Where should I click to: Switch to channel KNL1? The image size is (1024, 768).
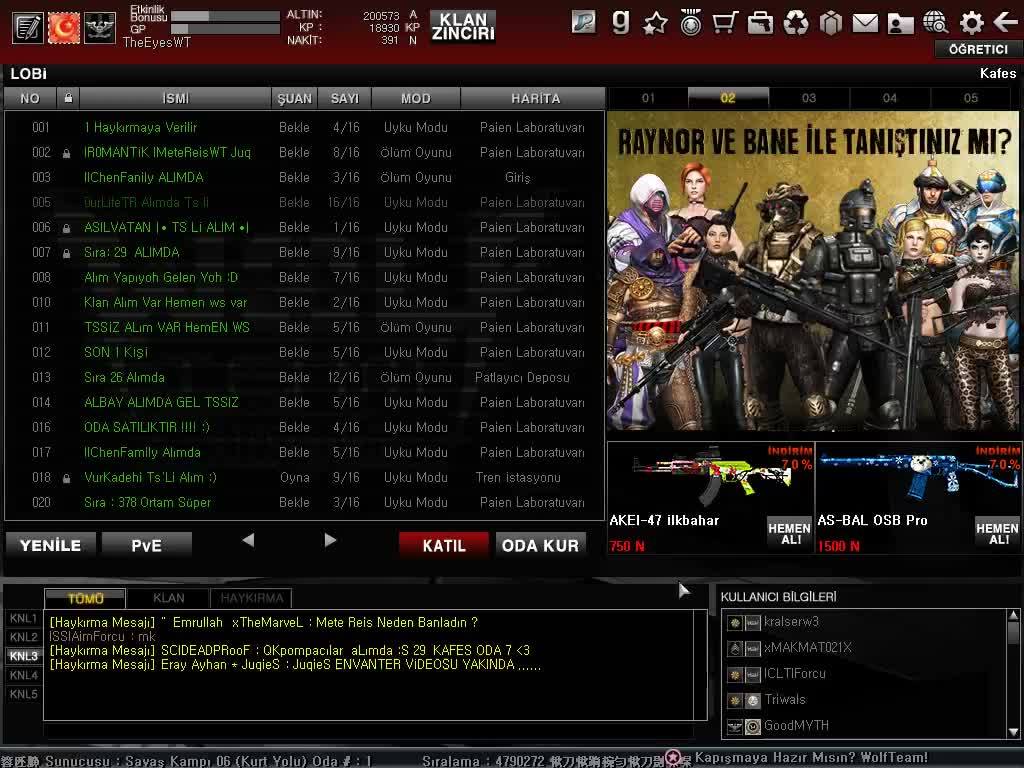(x=24, y=618)
